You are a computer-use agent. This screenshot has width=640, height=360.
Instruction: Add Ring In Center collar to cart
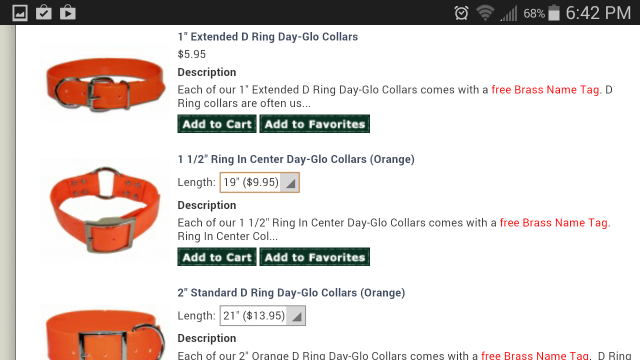pos(217,257)
